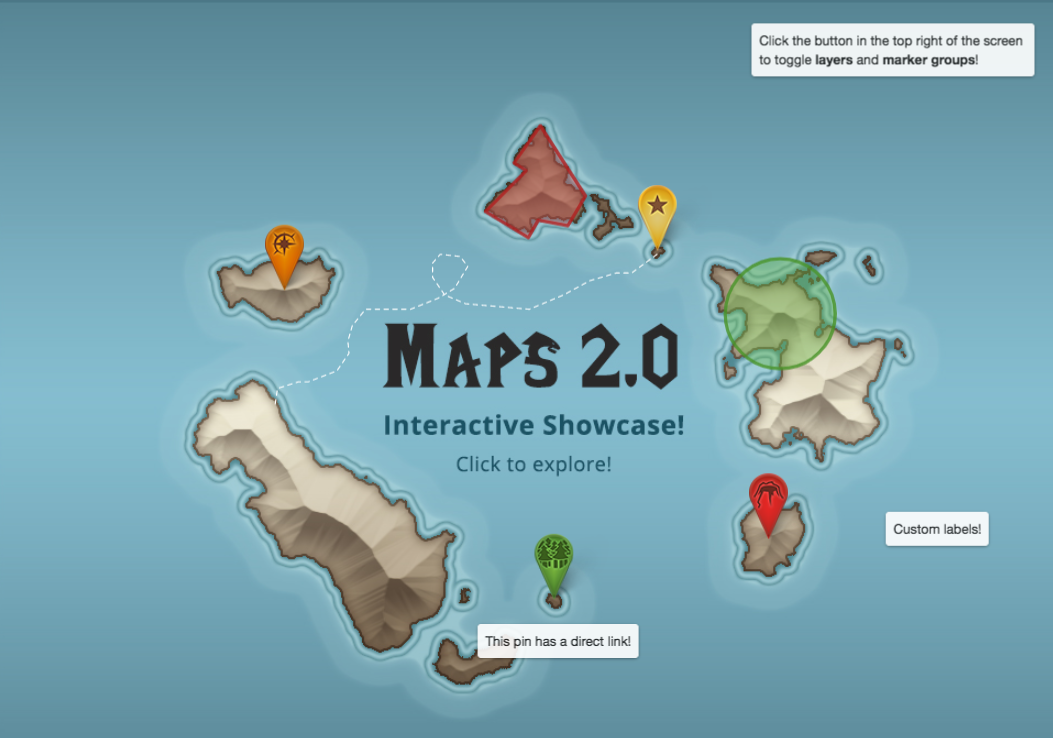This screenshot has width=1053, height=738.
Task: Click the pale eastern island below green circle
Action: click(820, 400)
